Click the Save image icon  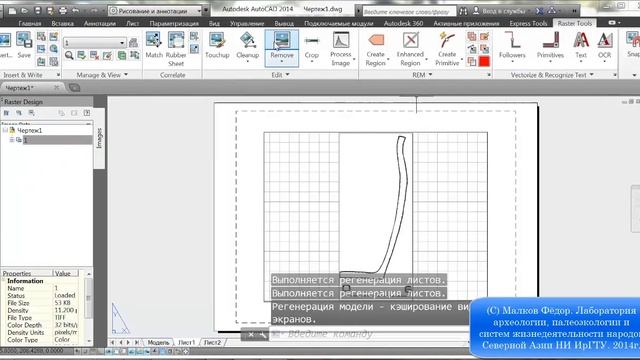point(24,45)
